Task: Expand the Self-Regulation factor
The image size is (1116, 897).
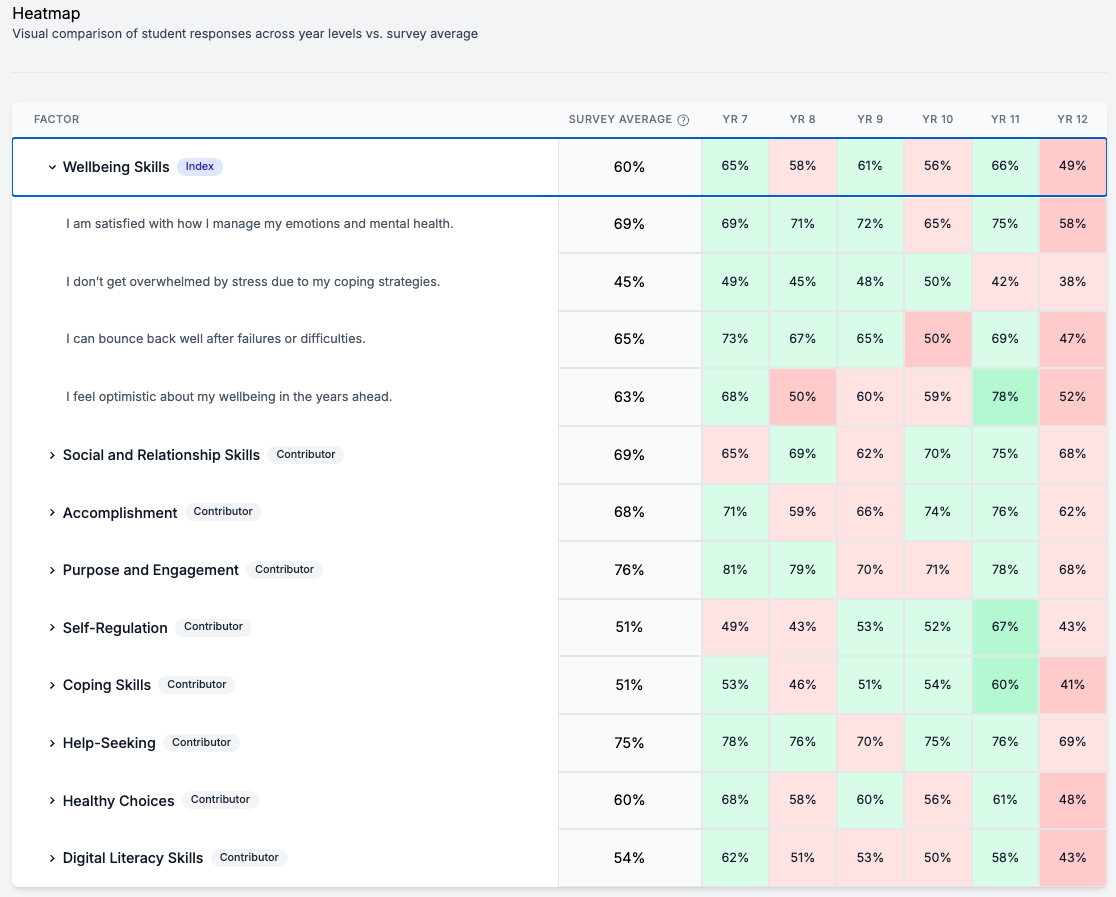Action: point(52,627)
